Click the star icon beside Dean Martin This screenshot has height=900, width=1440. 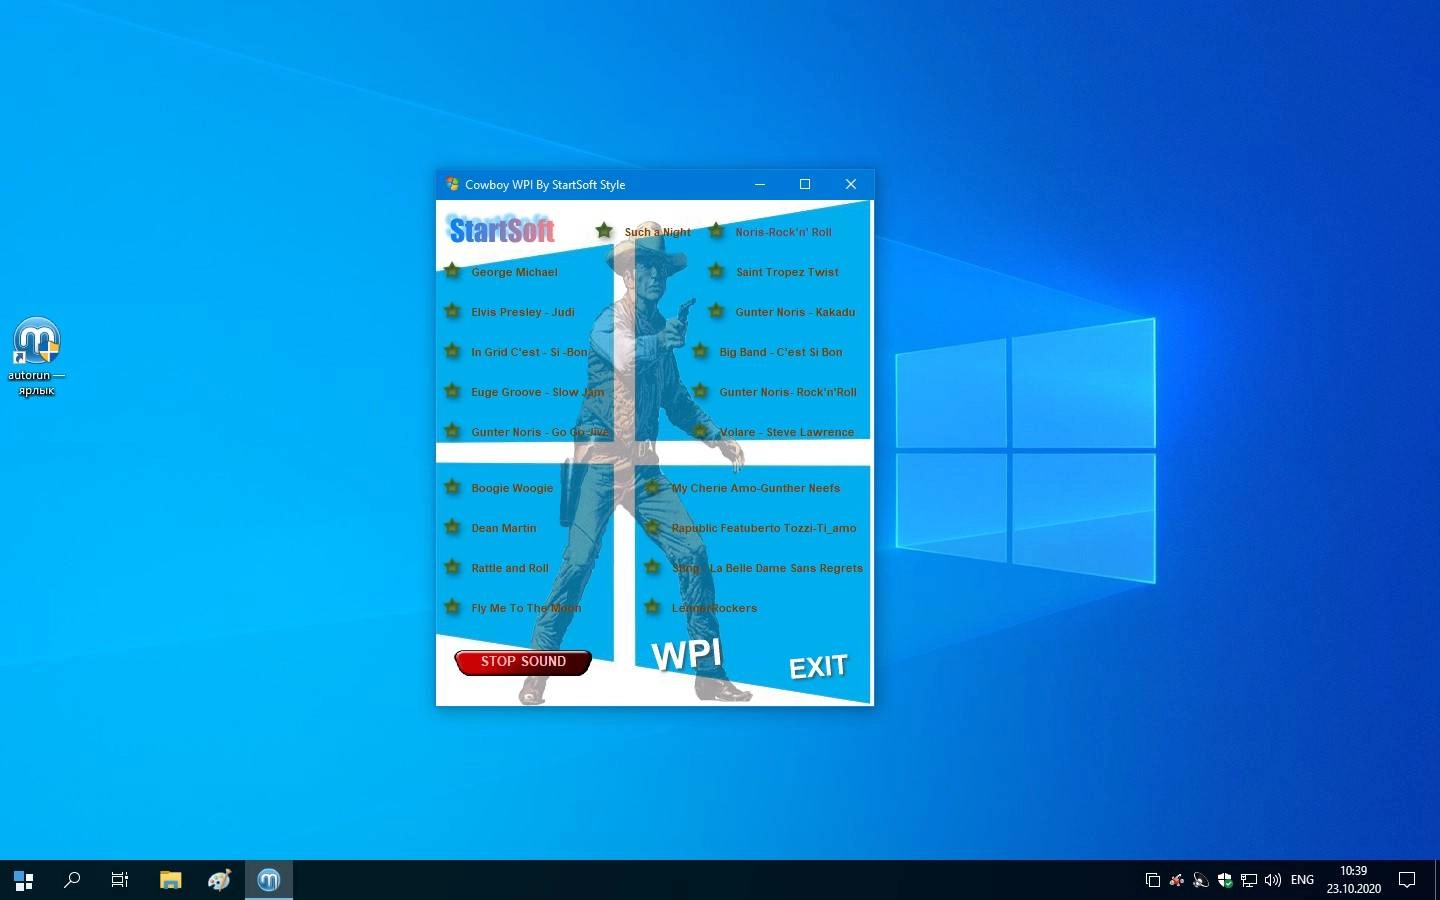tap(452, 527)
